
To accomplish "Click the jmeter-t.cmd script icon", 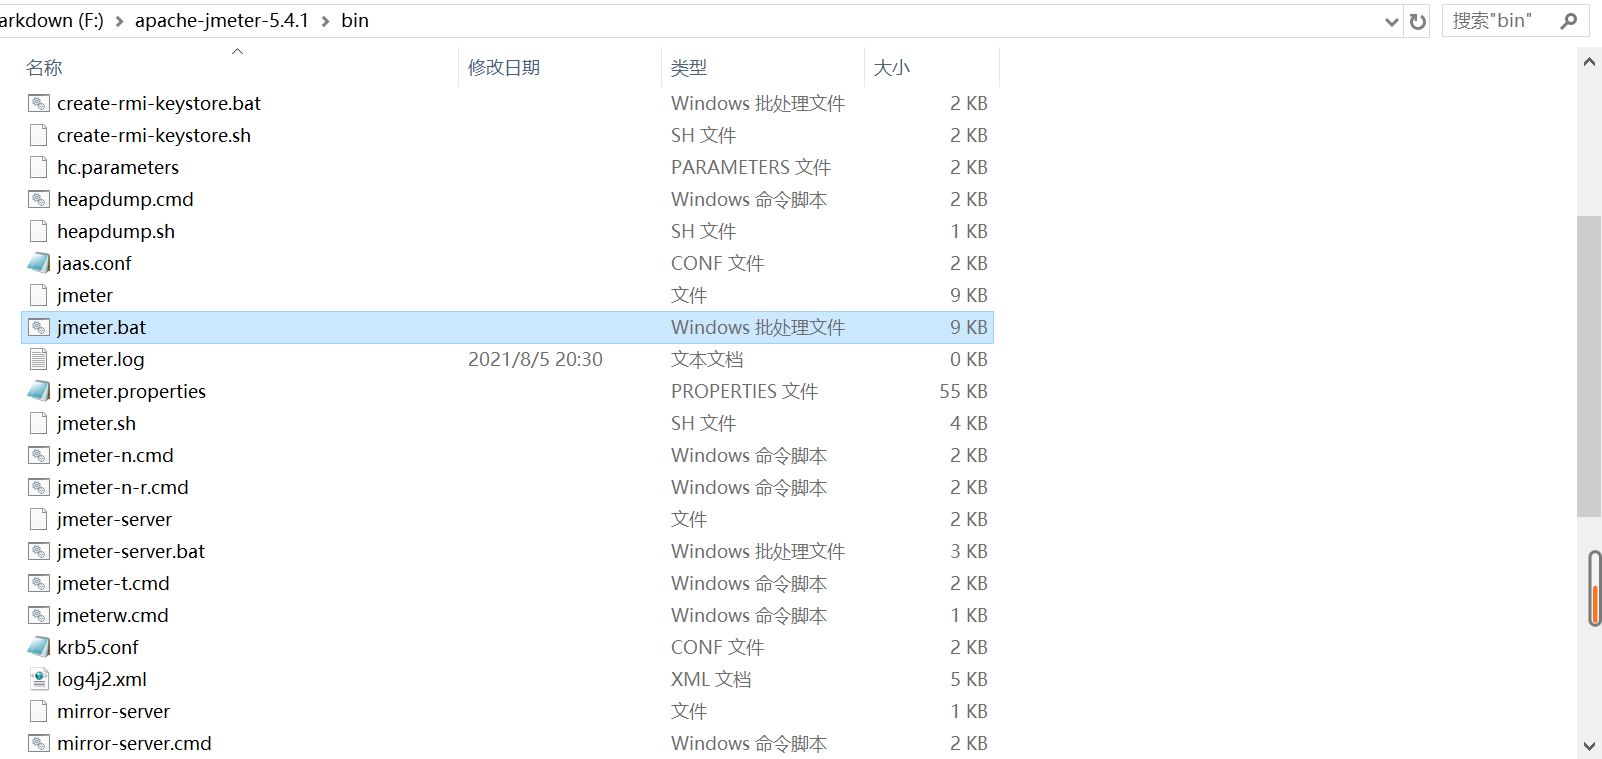I will (39, 583).
